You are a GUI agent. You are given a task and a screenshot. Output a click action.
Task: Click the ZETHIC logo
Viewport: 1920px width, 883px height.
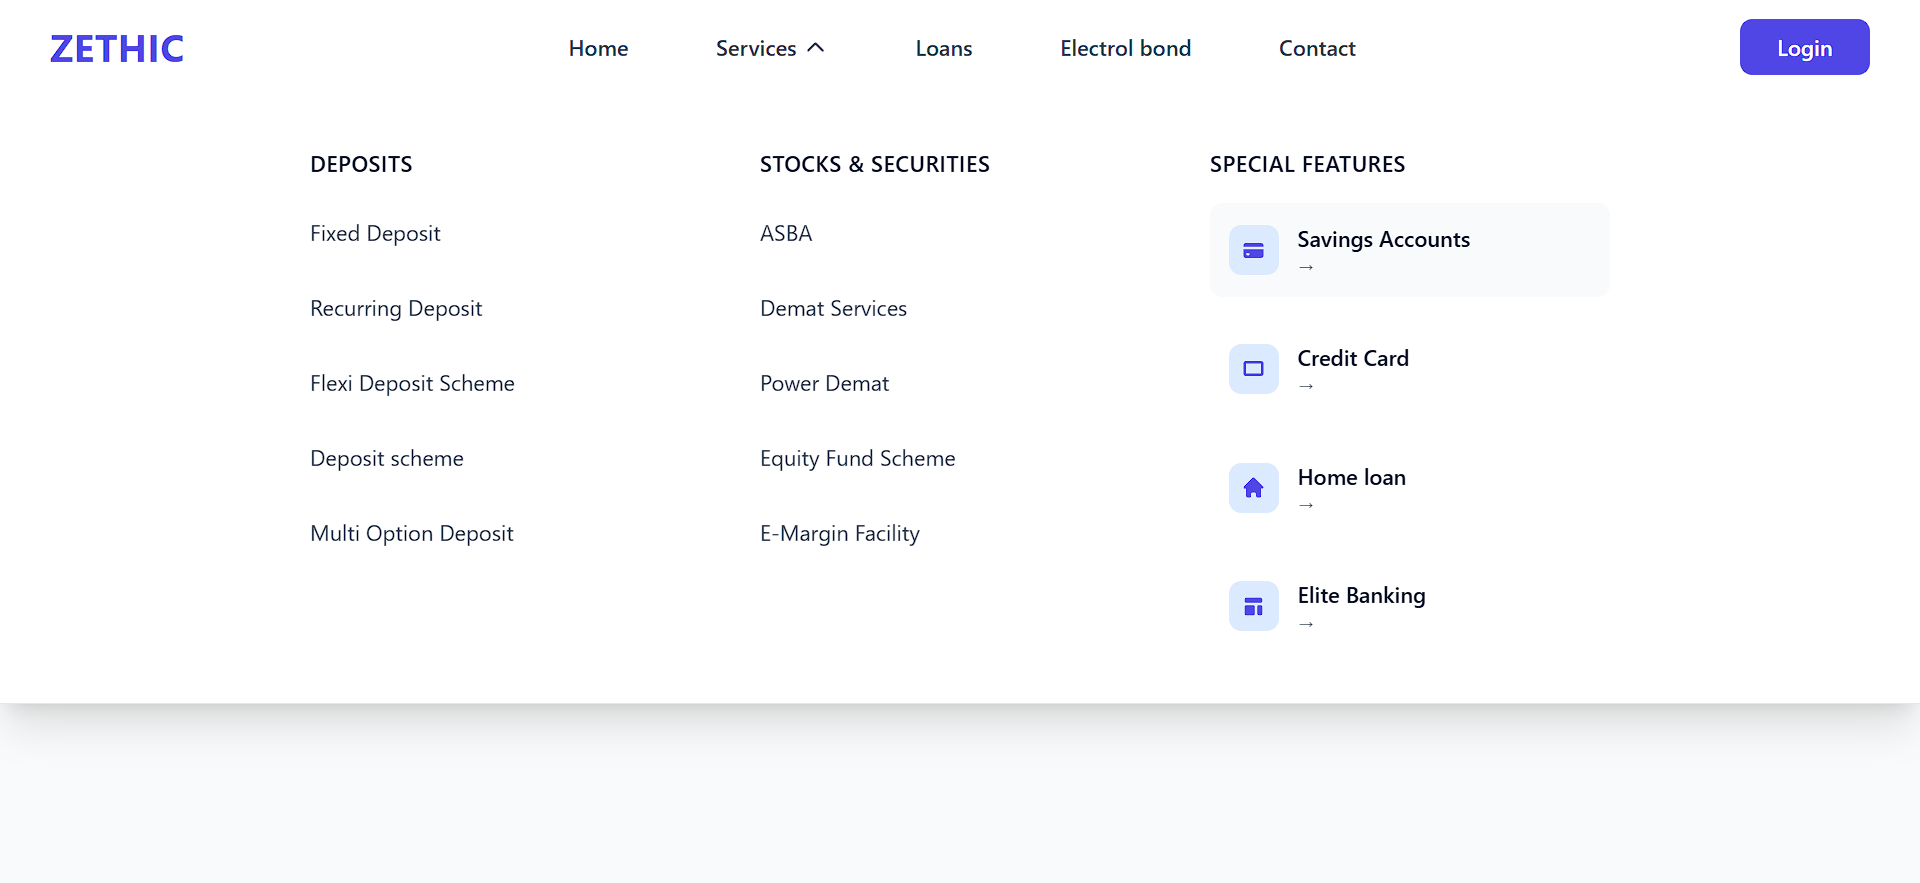[117, 48]
